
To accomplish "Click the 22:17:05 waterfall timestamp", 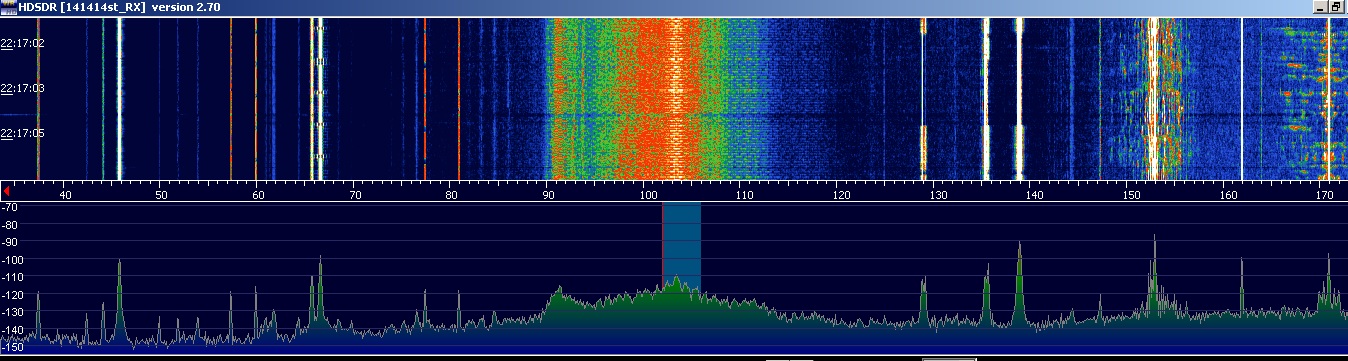I will 22,133.
